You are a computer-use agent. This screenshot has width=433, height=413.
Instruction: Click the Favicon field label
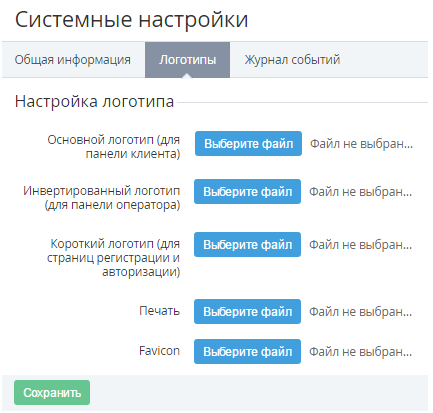(x=159, y=351)
